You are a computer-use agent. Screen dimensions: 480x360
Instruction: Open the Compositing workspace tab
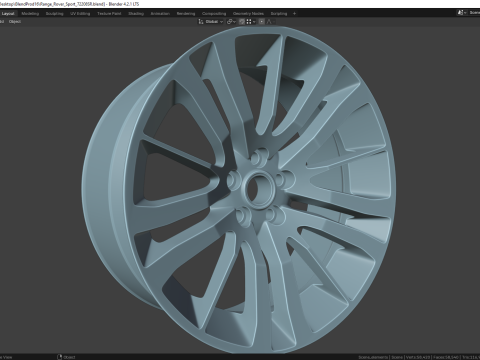coord(214,14)
